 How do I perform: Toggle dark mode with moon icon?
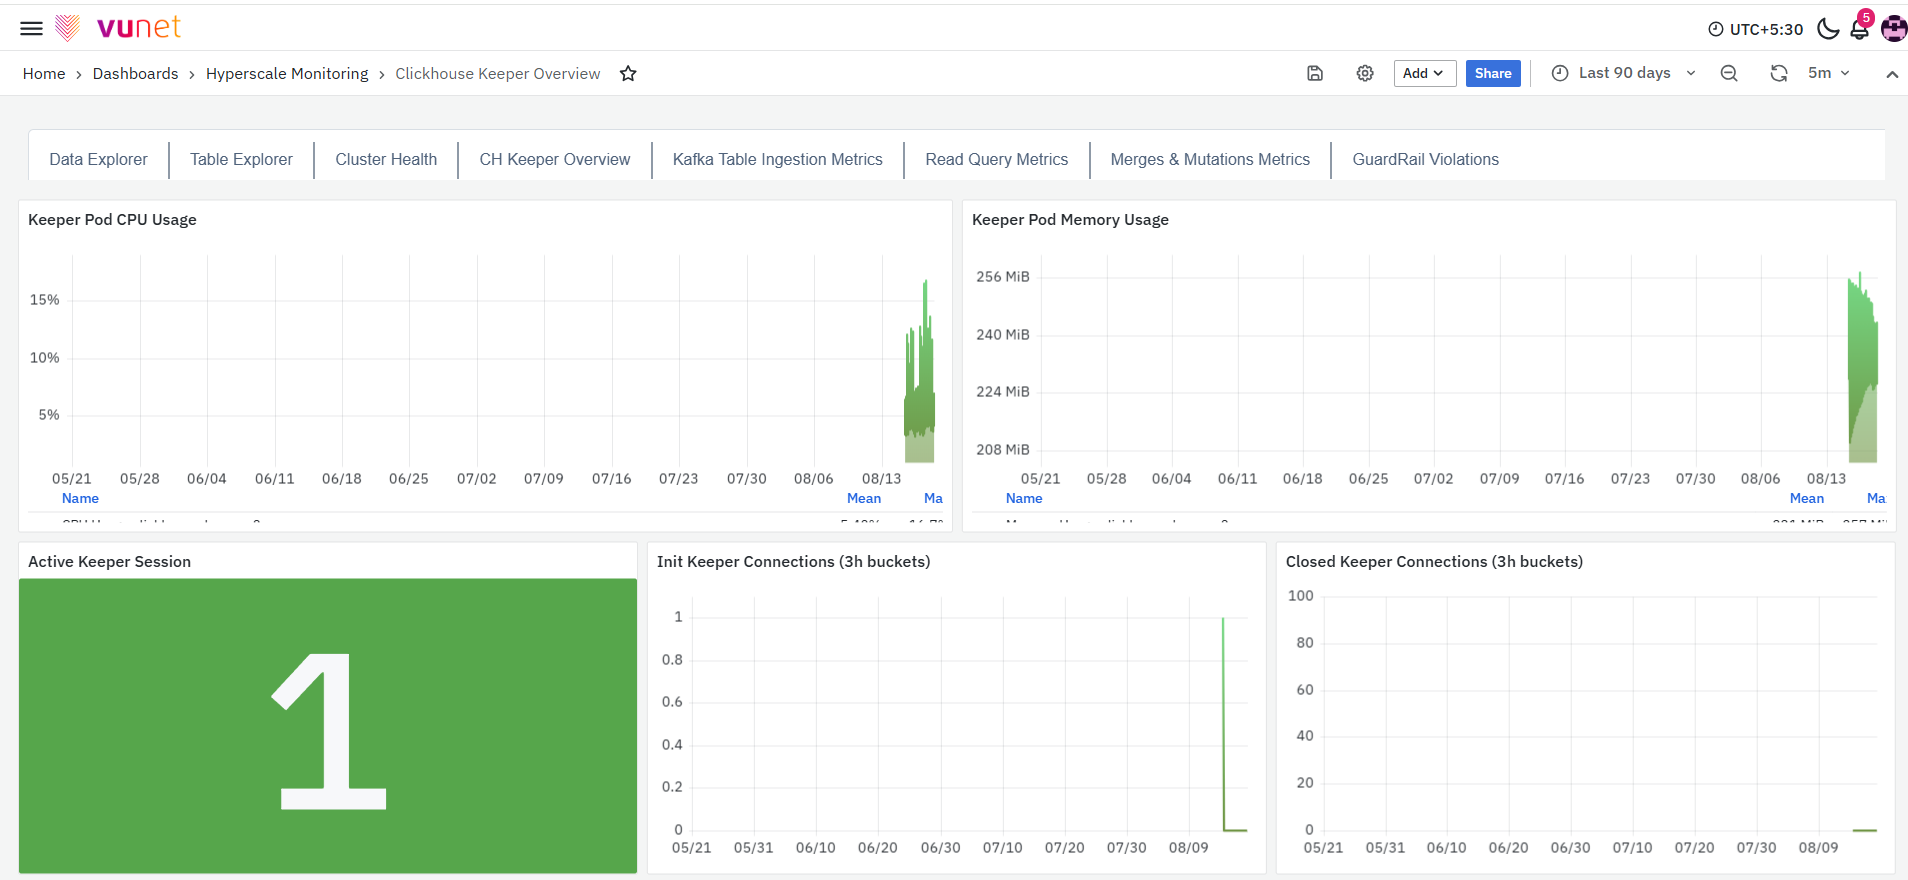pyautogui.click(x=1828, y=28)
